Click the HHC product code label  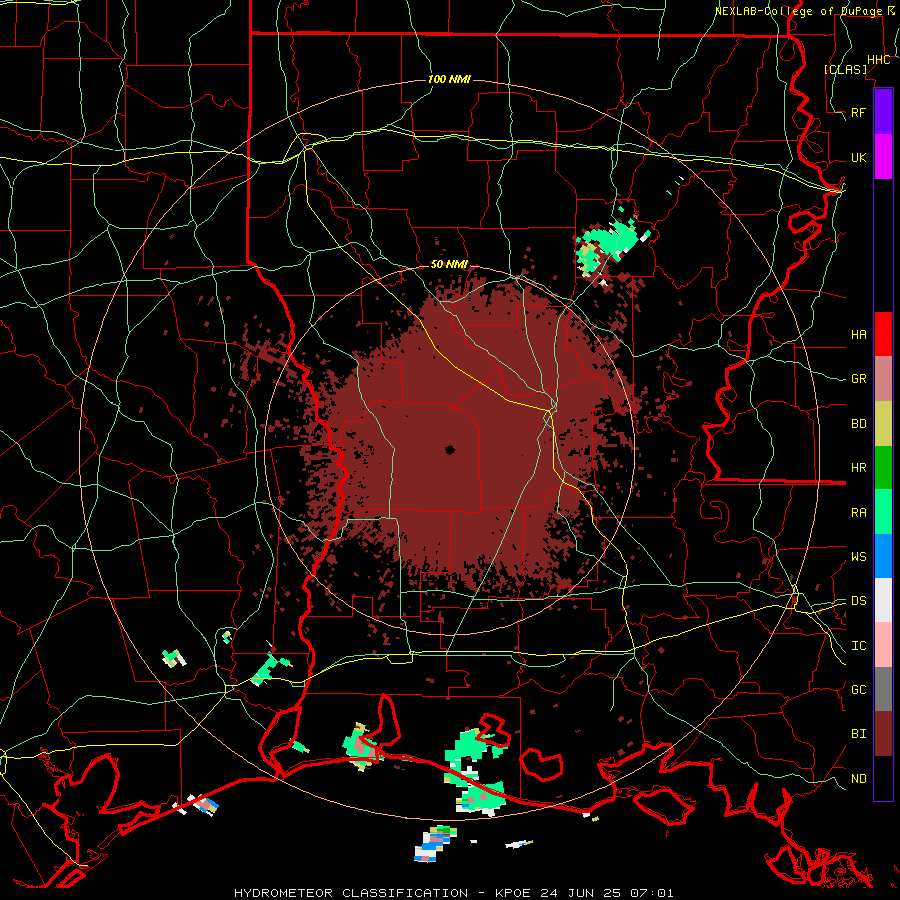coord(879,60)
